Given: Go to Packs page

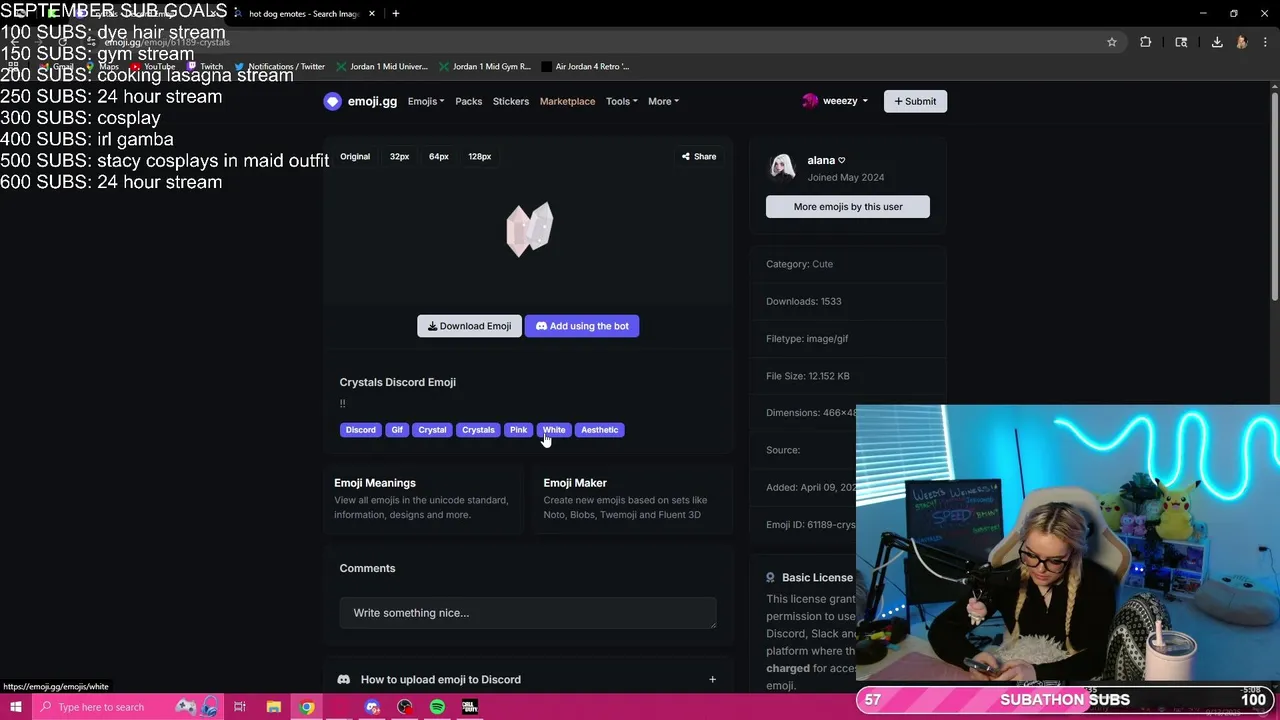Looking at the screenshot, I should (468, 101).
